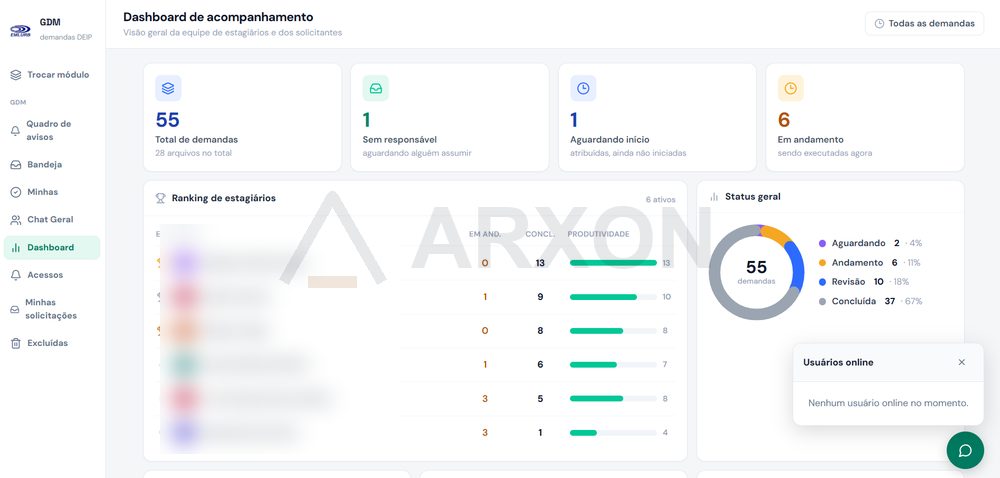
Task: Open Chat Geral
Action: pos(52,219)
